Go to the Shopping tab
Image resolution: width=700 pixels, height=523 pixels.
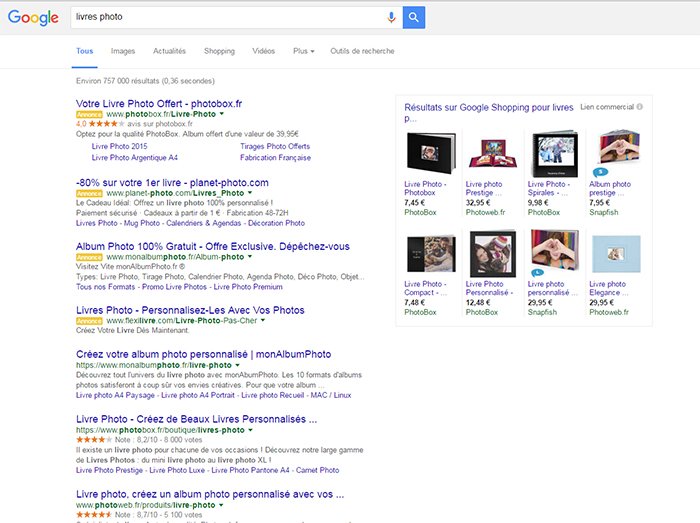pos(219,51)
